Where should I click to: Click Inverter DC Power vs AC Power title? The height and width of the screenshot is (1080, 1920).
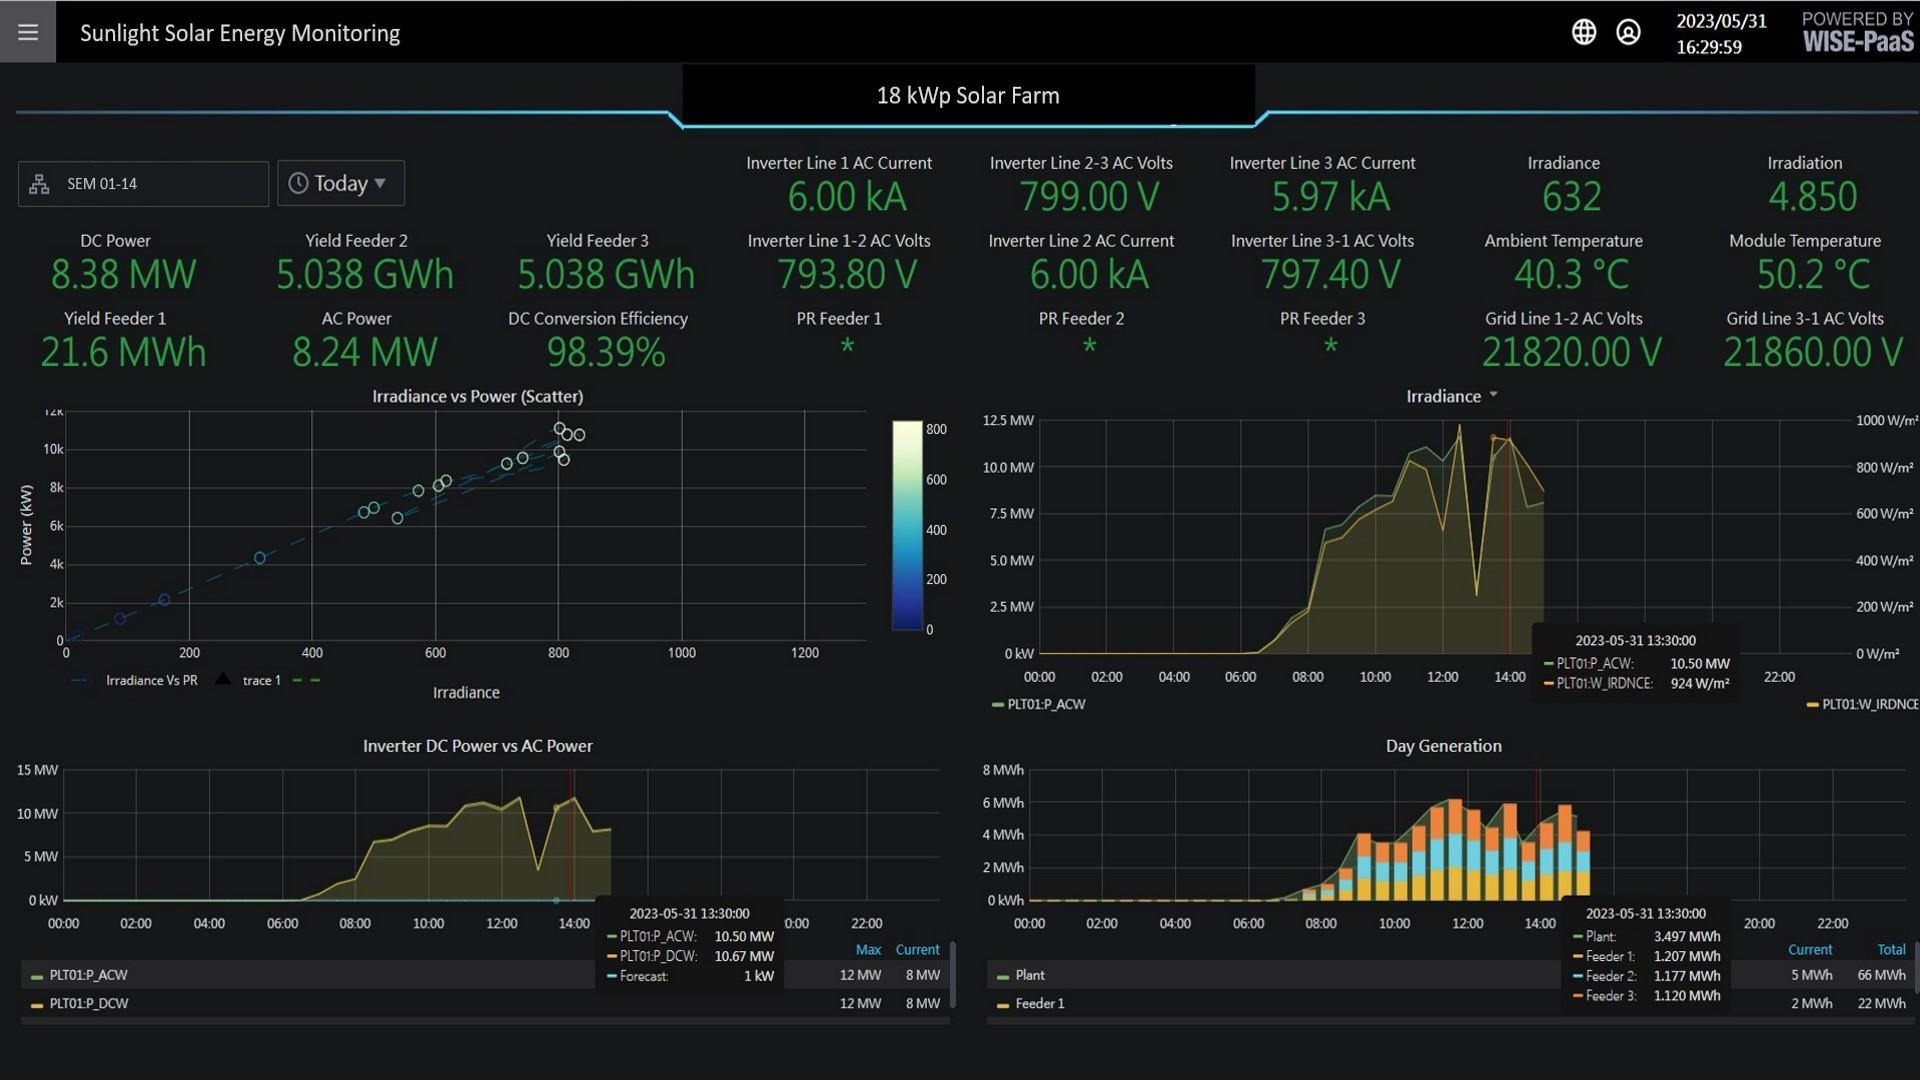(x=477, y=746)
